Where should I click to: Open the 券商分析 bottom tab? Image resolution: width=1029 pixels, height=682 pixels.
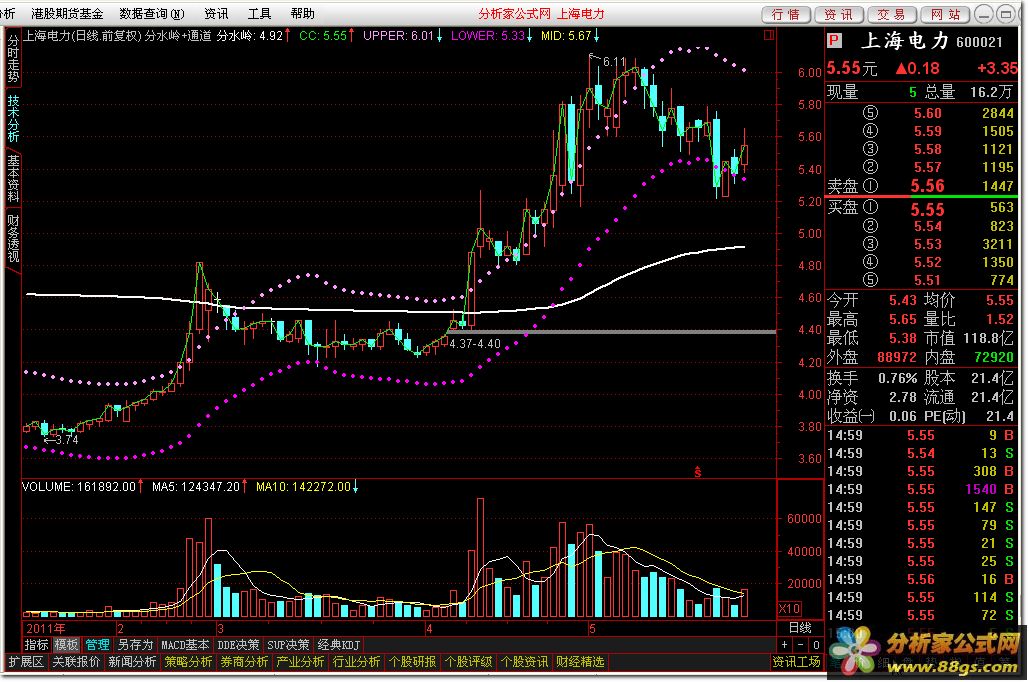coord(244,662)
